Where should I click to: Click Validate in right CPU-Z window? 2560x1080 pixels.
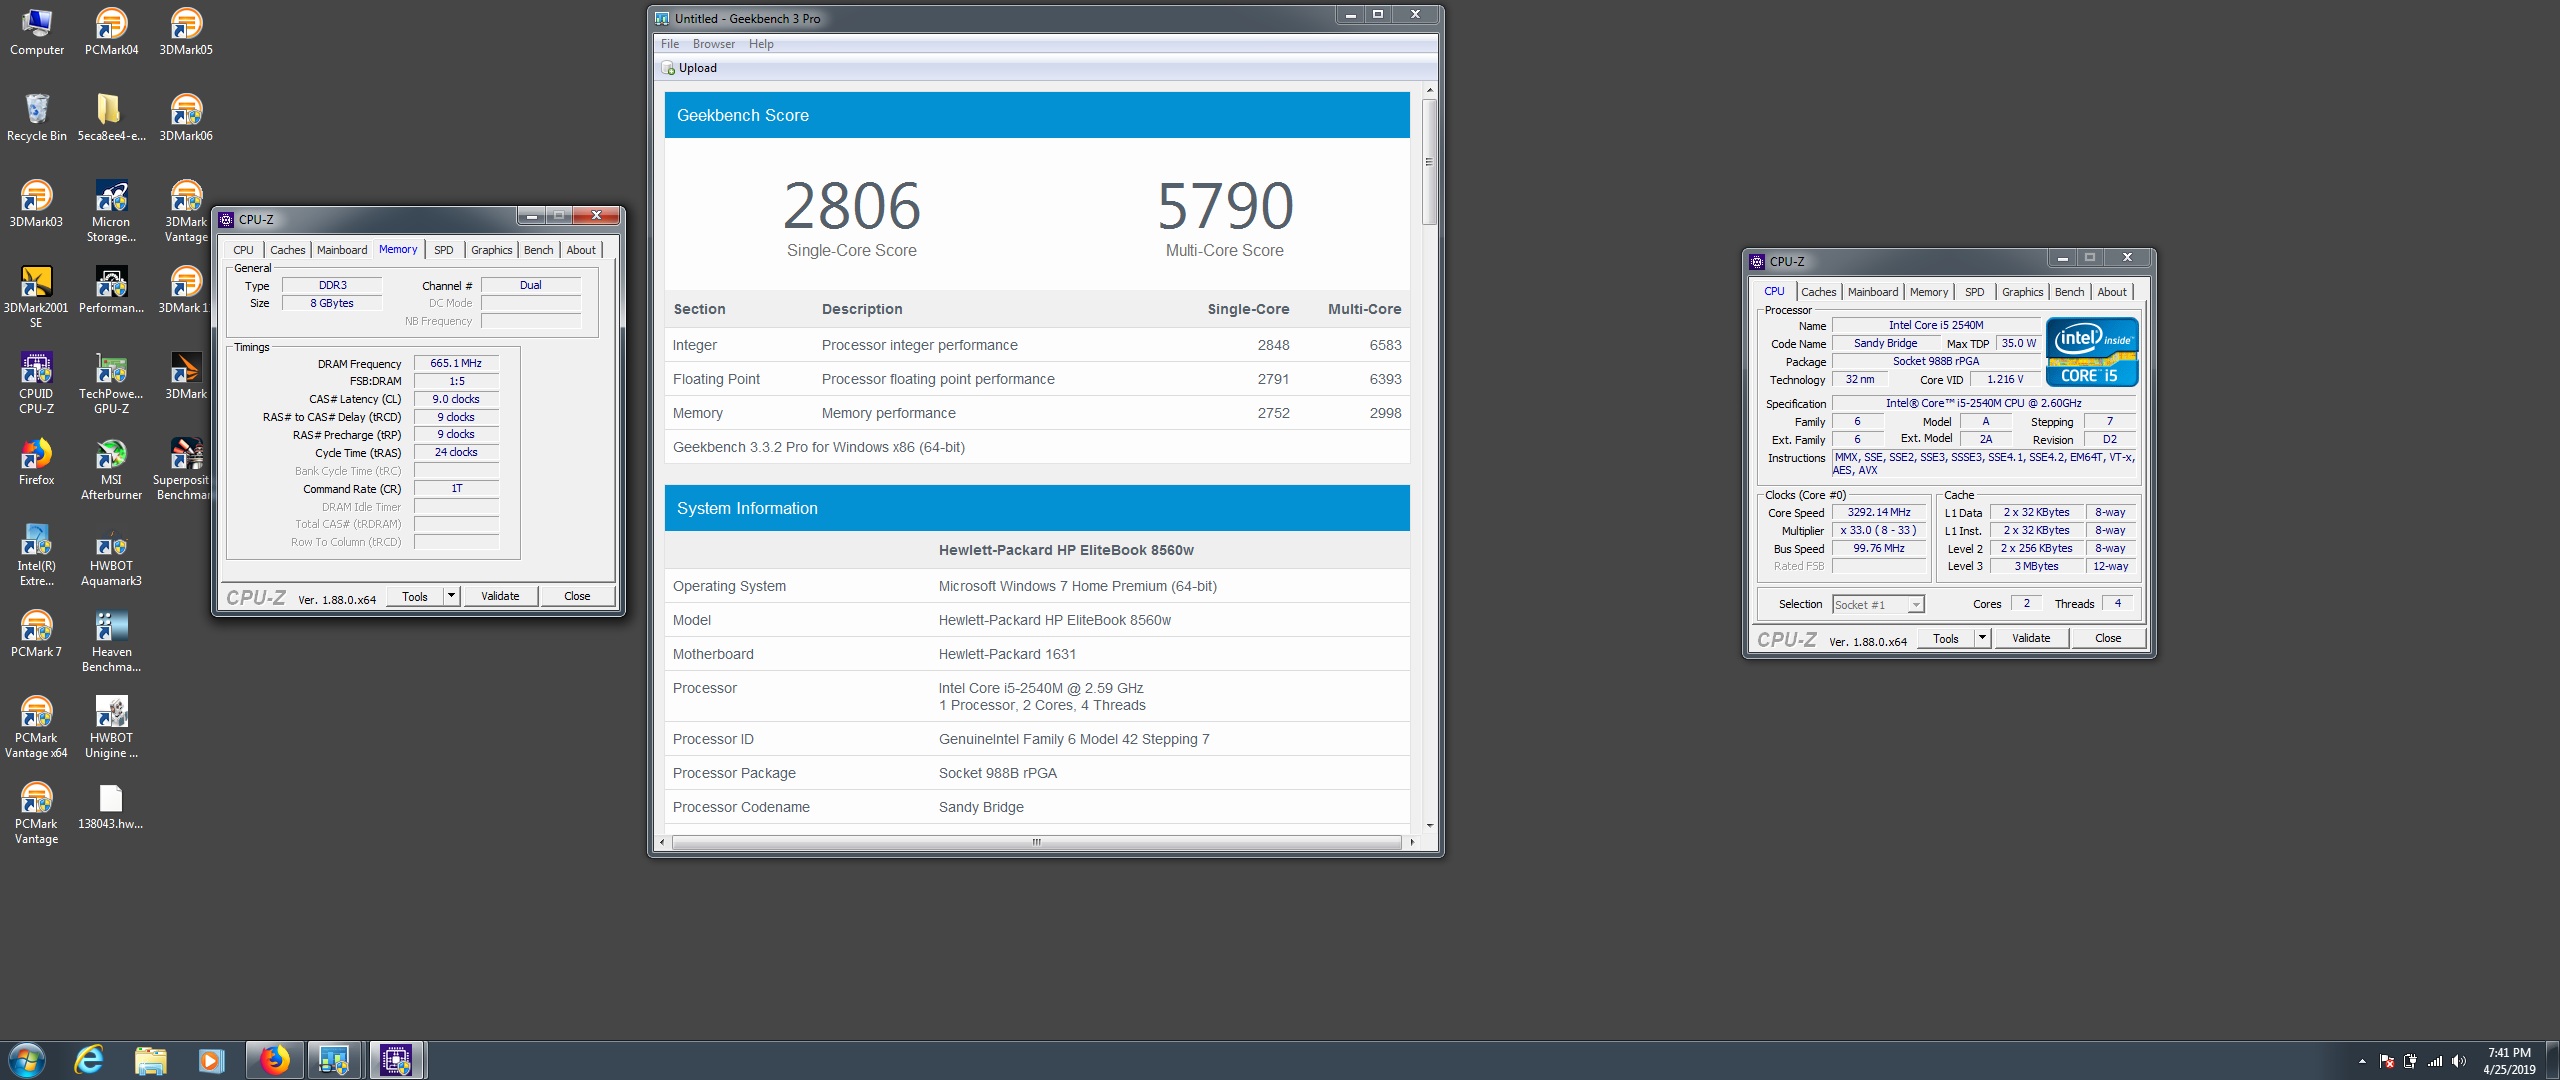coord(2031,638)
